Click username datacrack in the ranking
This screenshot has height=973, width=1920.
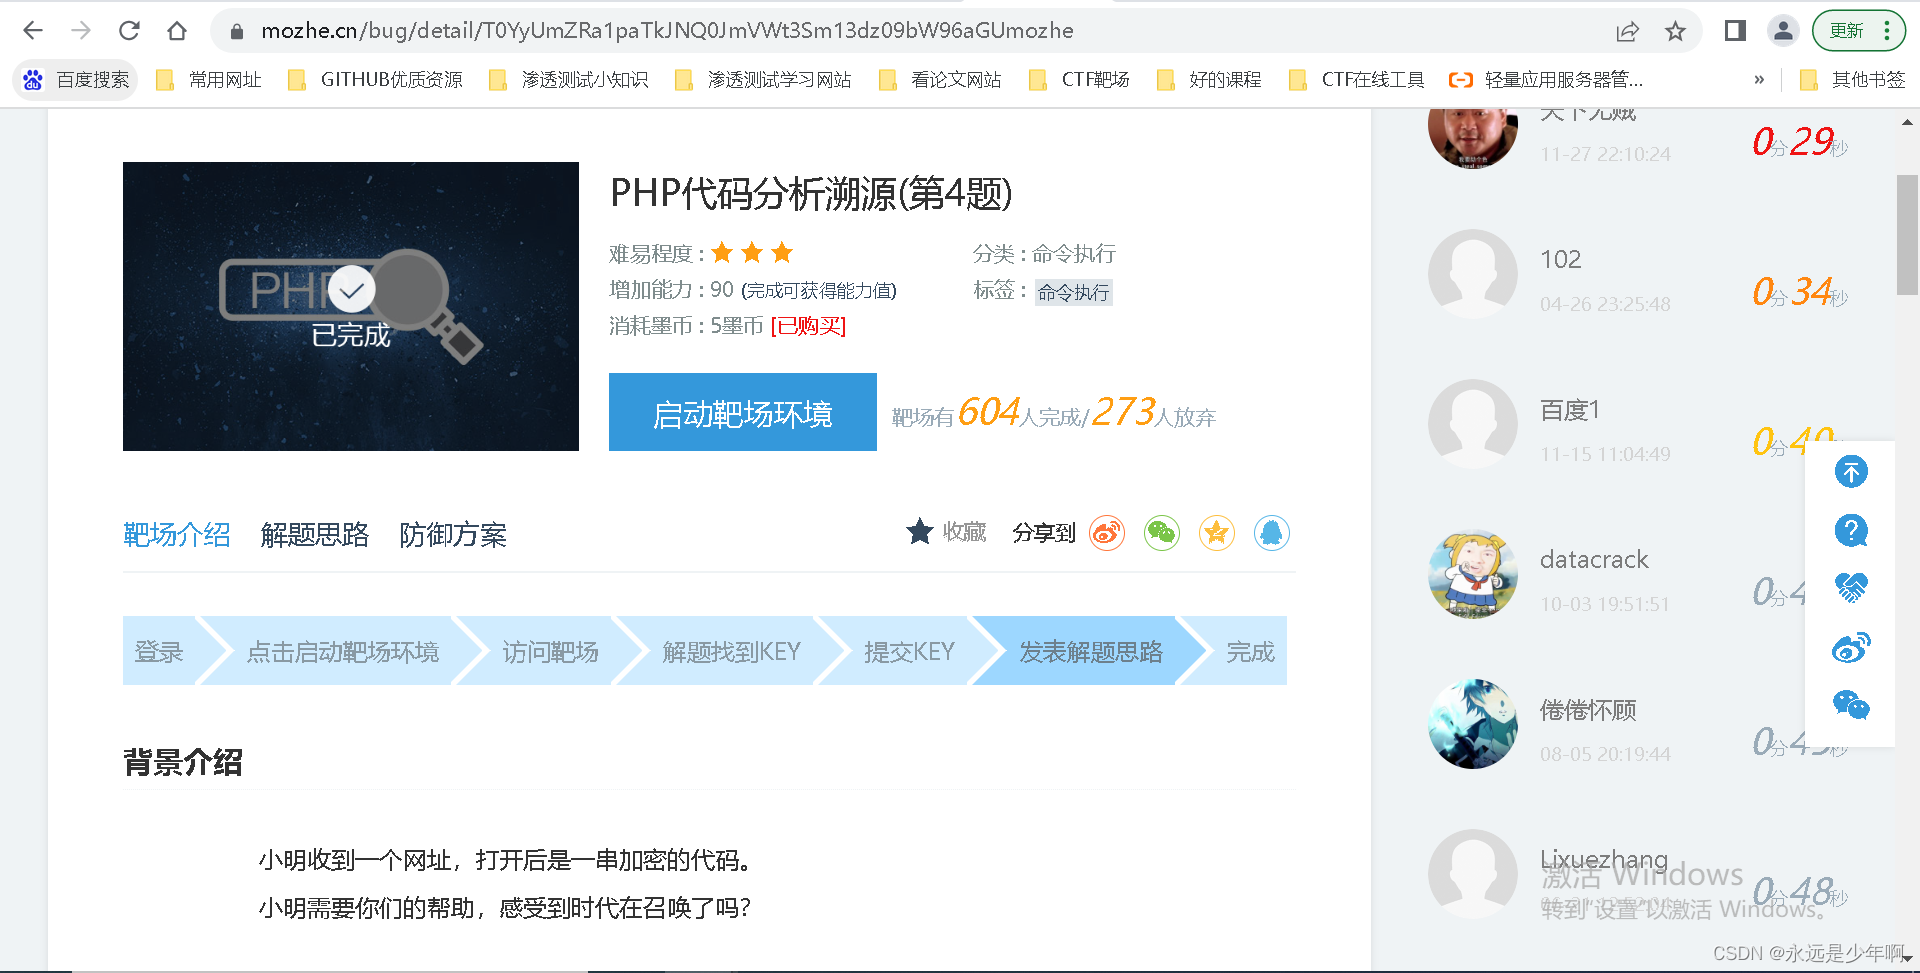[1594, 559]
